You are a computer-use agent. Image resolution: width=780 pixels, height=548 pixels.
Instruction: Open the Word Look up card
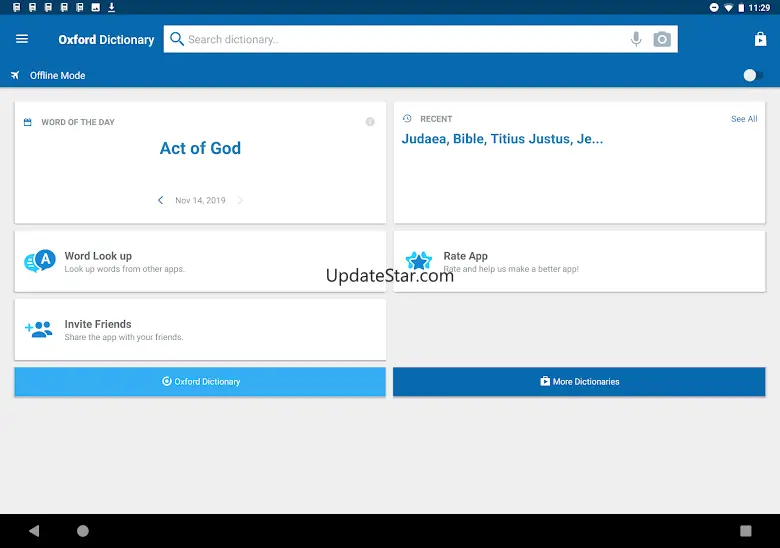[200, 261]
